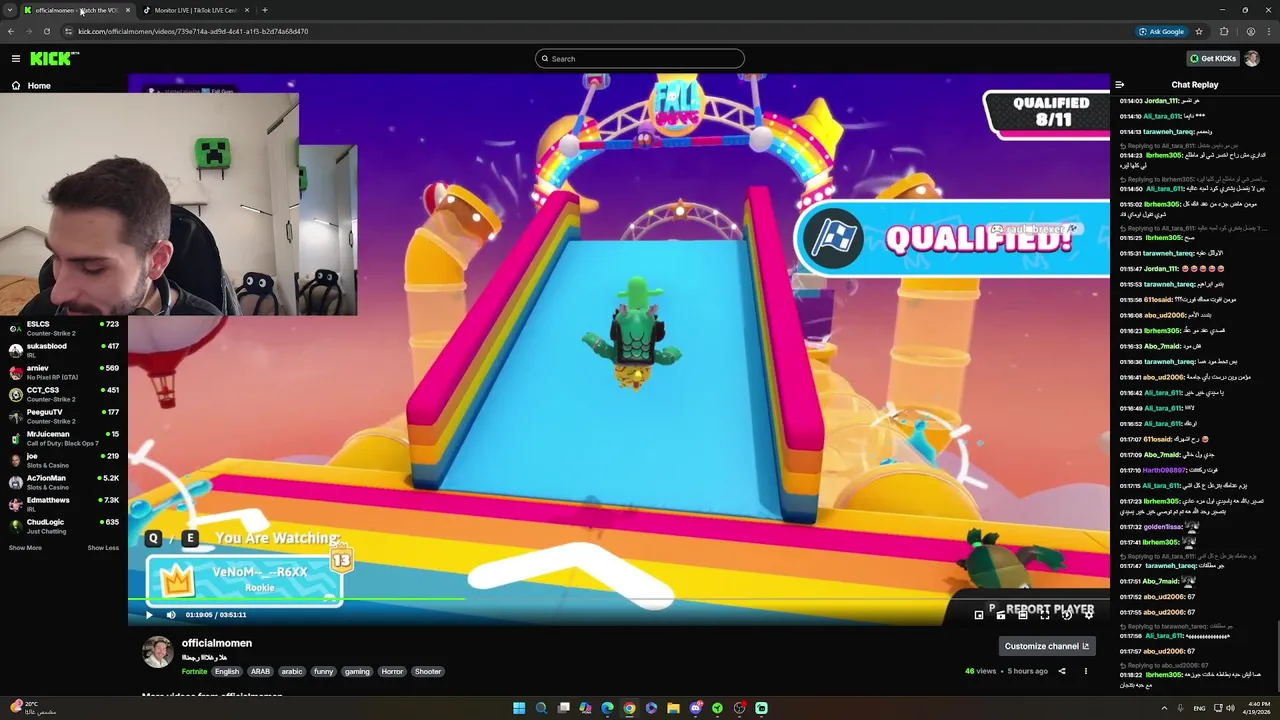Close the officialmomen browser tab
The image size is (1280, 720).
(127, 10)
